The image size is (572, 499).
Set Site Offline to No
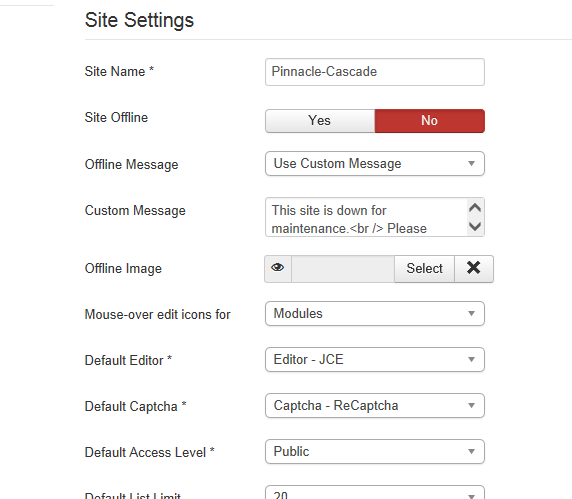(x=430, y=121)
